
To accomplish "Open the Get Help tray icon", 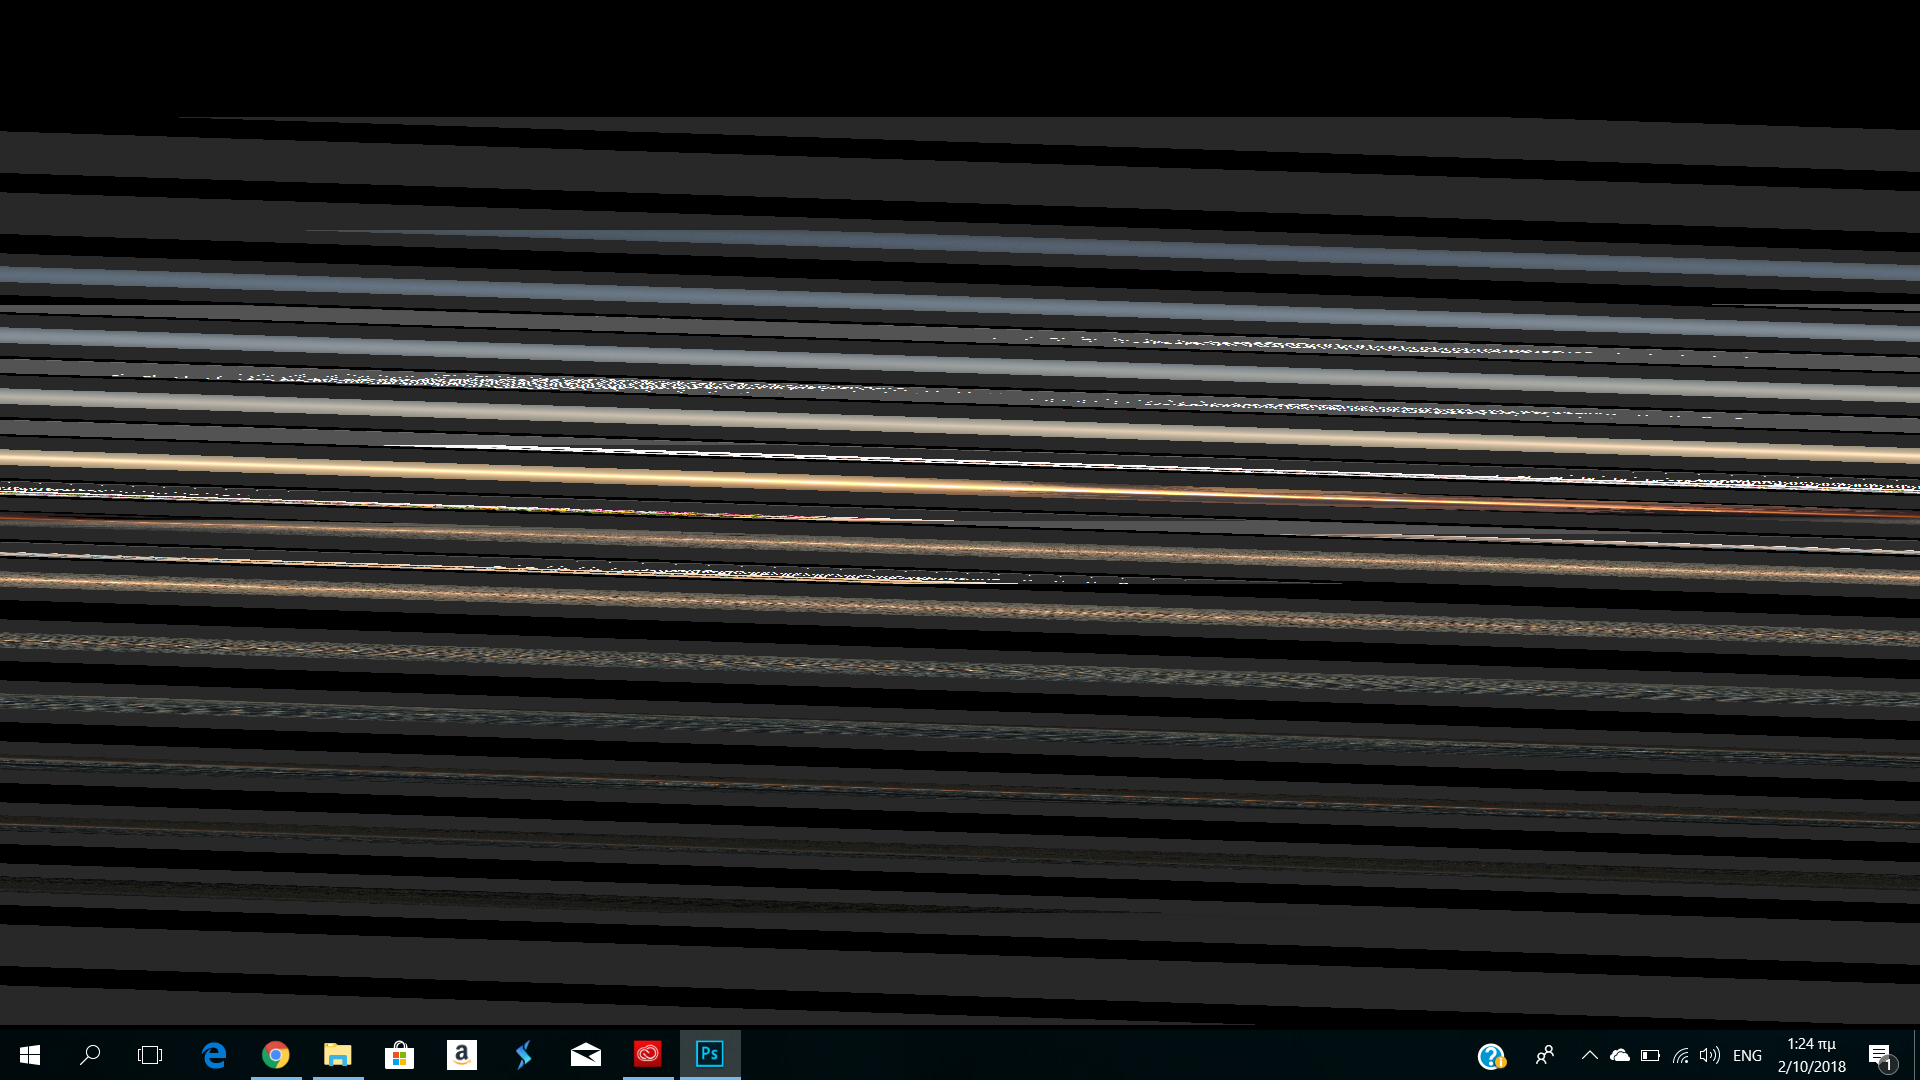I will click(x=1493, y=1055).
